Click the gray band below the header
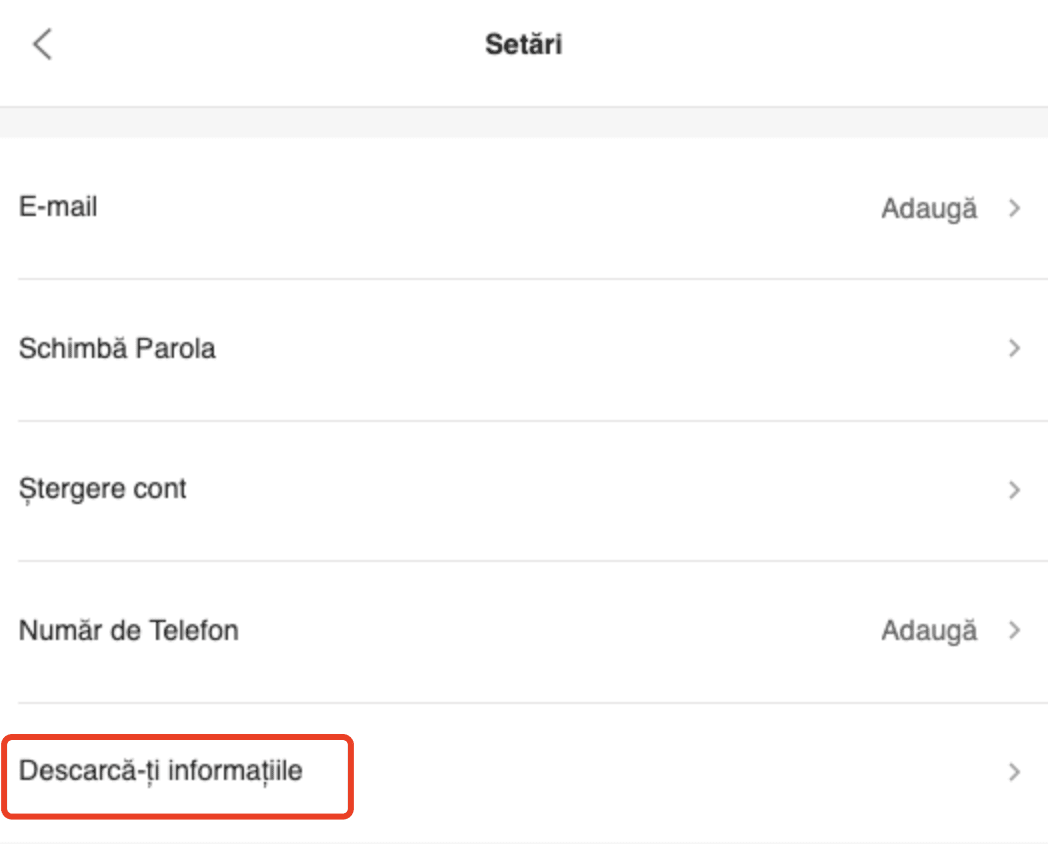 click(x=524, y=122)
